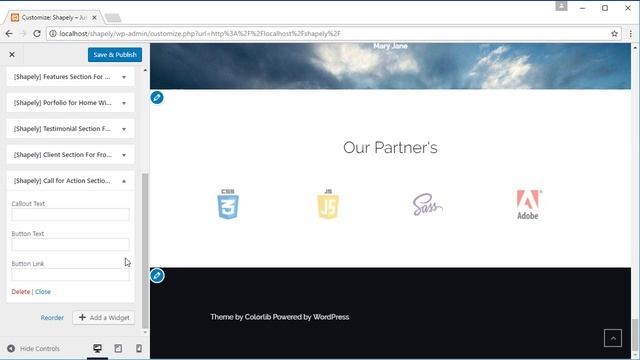This screenshot has height=360, width=640.
Task: Click the CSS3 partner logo
Action: [228, 204]
